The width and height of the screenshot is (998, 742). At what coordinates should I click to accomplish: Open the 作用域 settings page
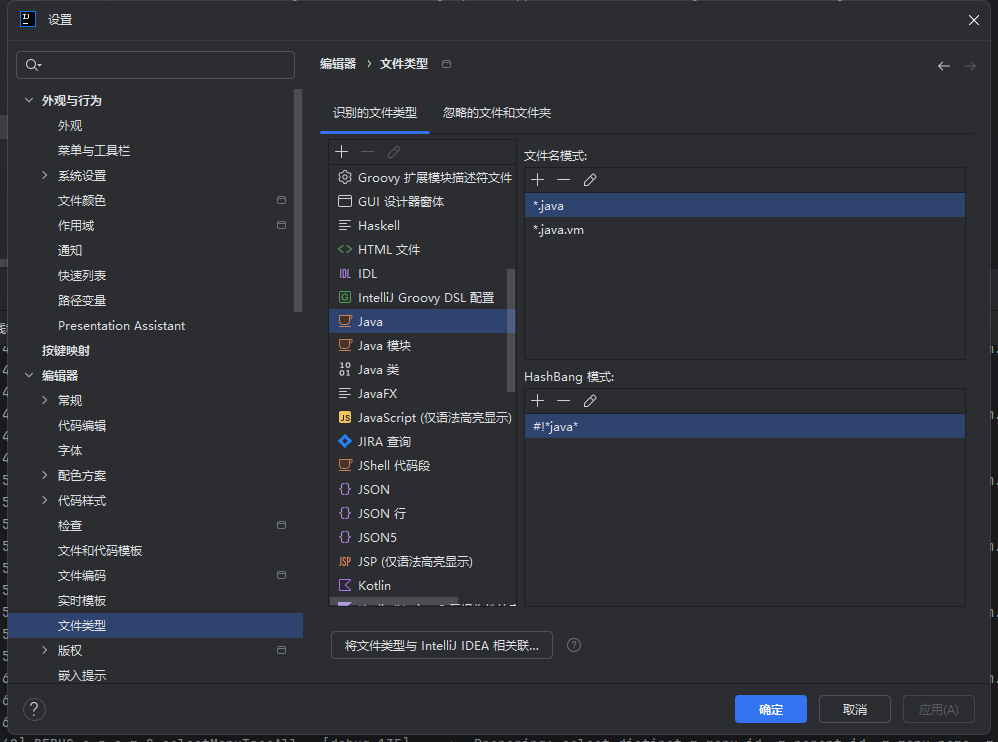76,225
